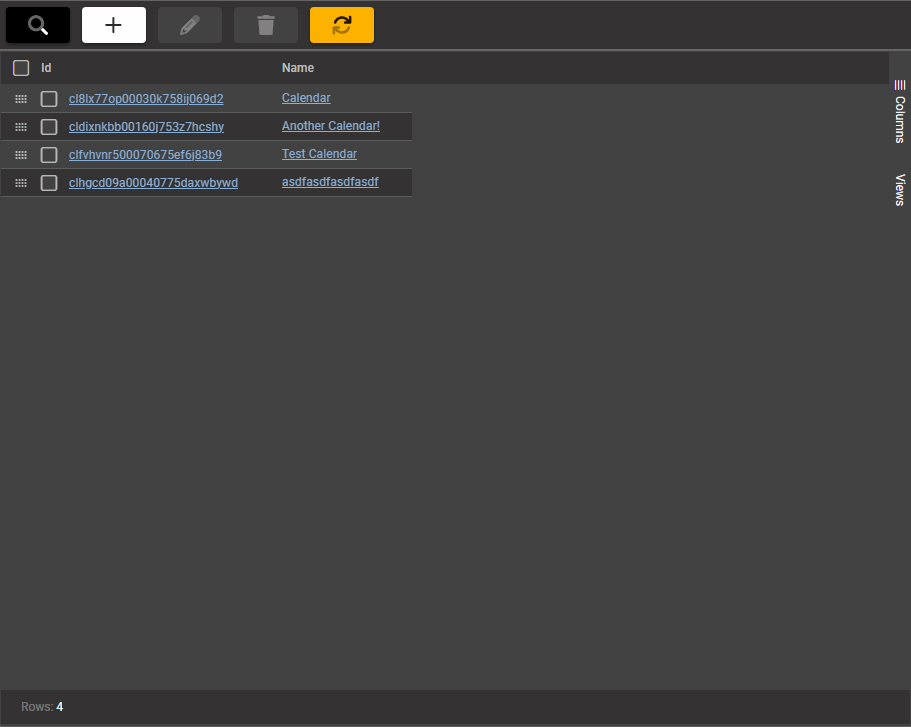Open the Another Calendar! link
The width and height of the screenshot is (911, 727).
point(331,126)
